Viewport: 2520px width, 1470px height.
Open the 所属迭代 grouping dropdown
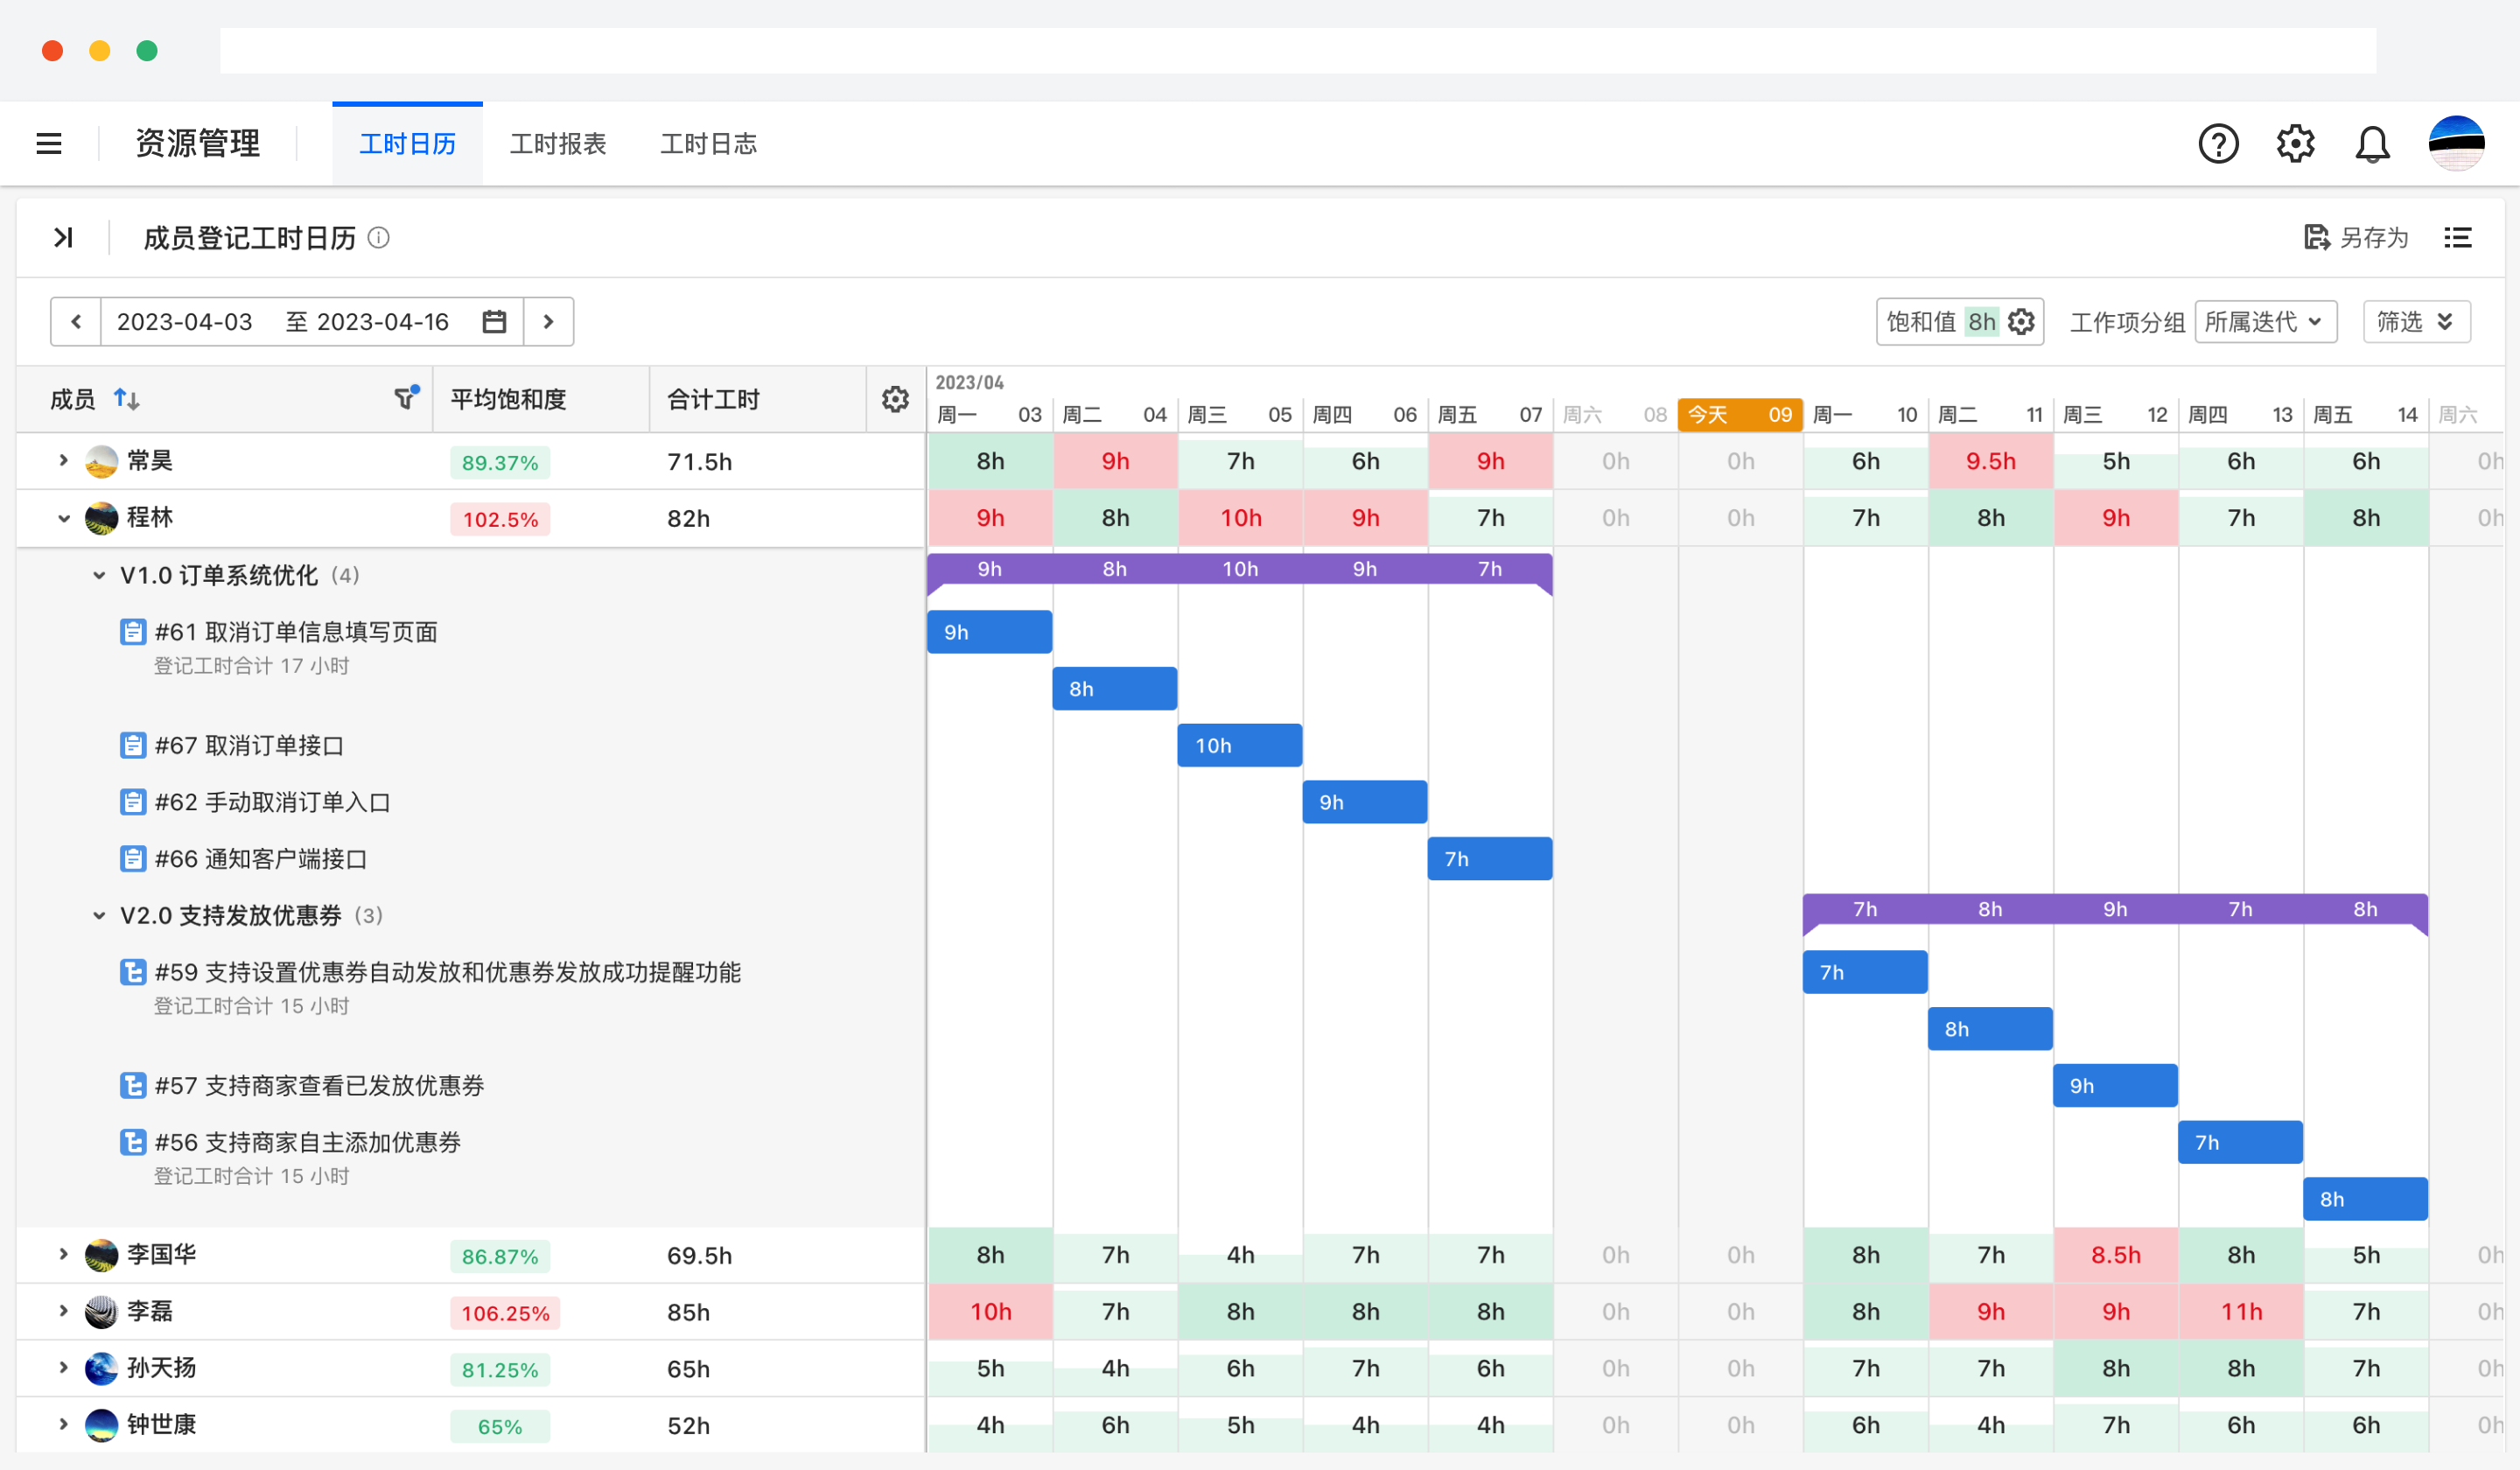(x=2264, y=322)
